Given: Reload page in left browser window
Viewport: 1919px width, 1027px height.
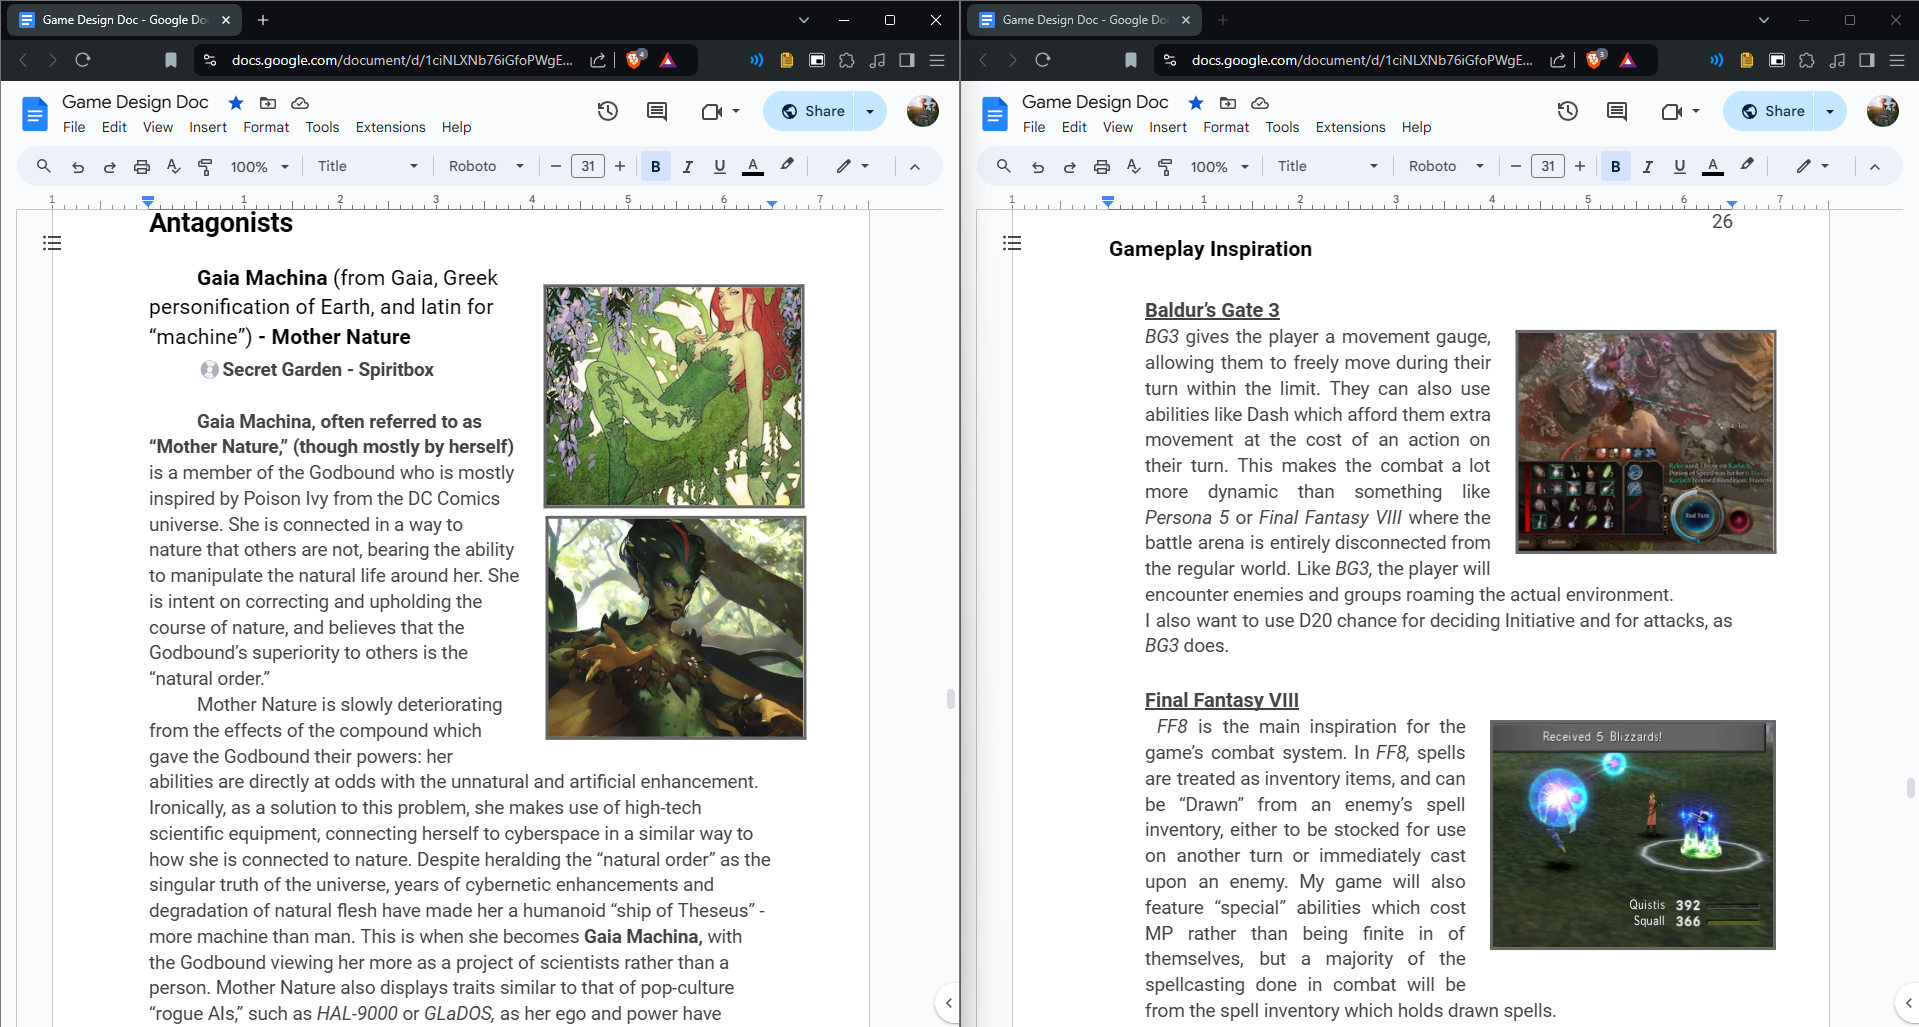Looking at the screenshot, I should tap(83, 60).
